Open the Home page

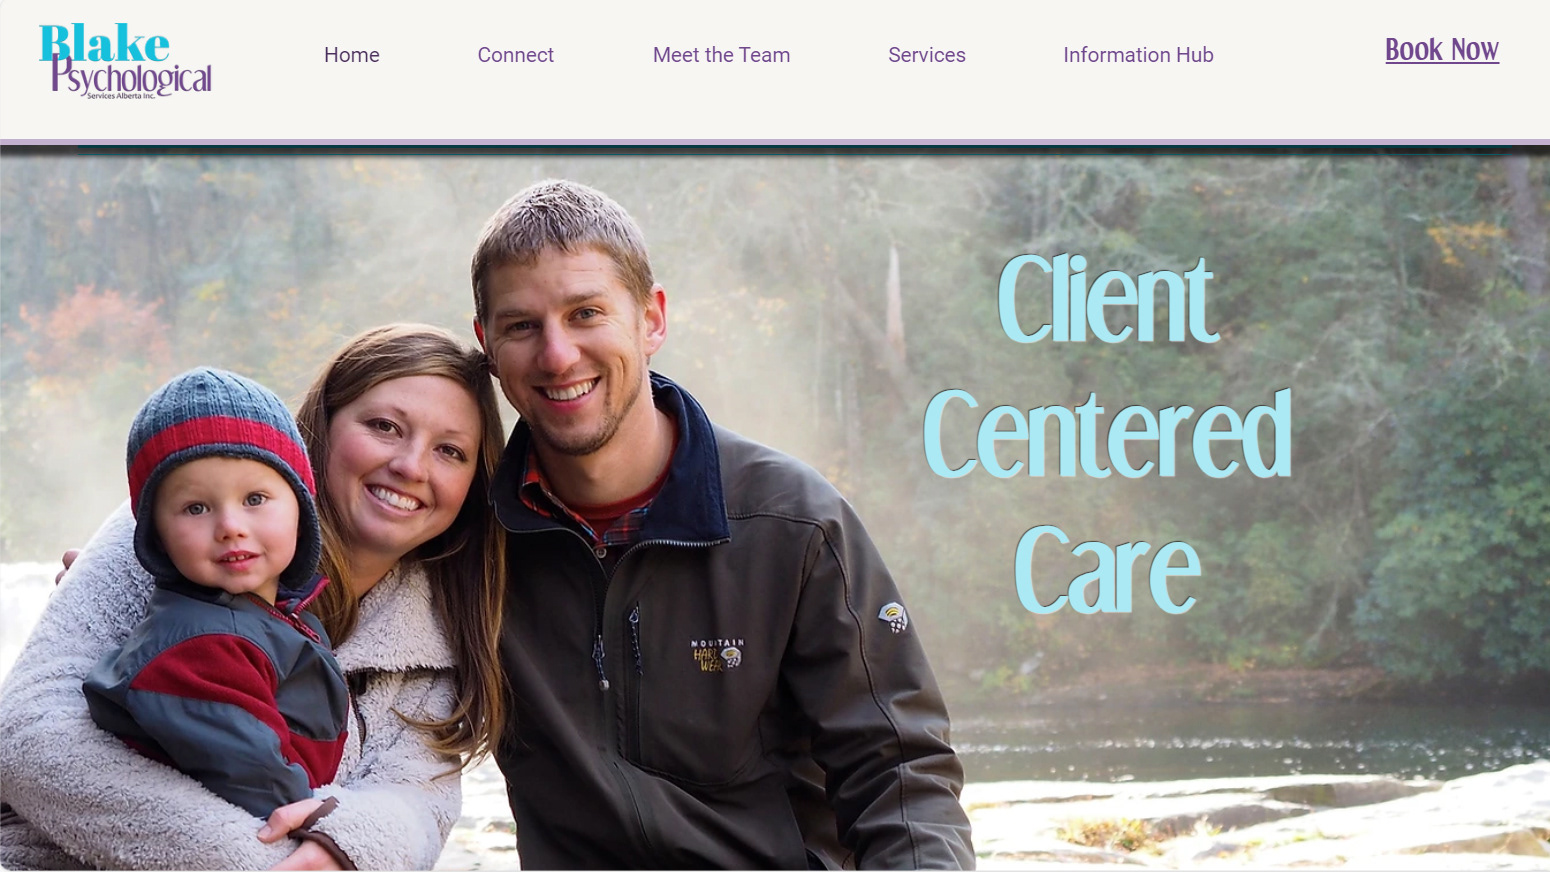(x=352, y=55)
